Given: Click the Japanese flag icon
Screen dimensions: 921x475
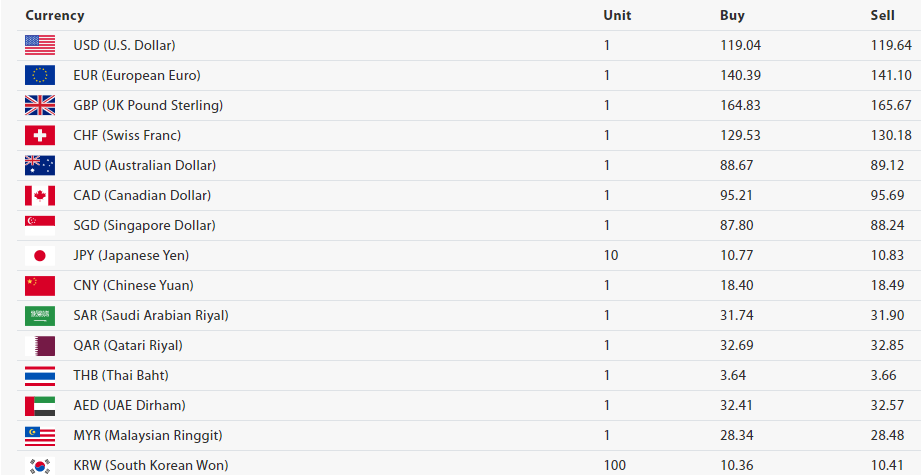Looking at the screenshot, I should [40, 255].
